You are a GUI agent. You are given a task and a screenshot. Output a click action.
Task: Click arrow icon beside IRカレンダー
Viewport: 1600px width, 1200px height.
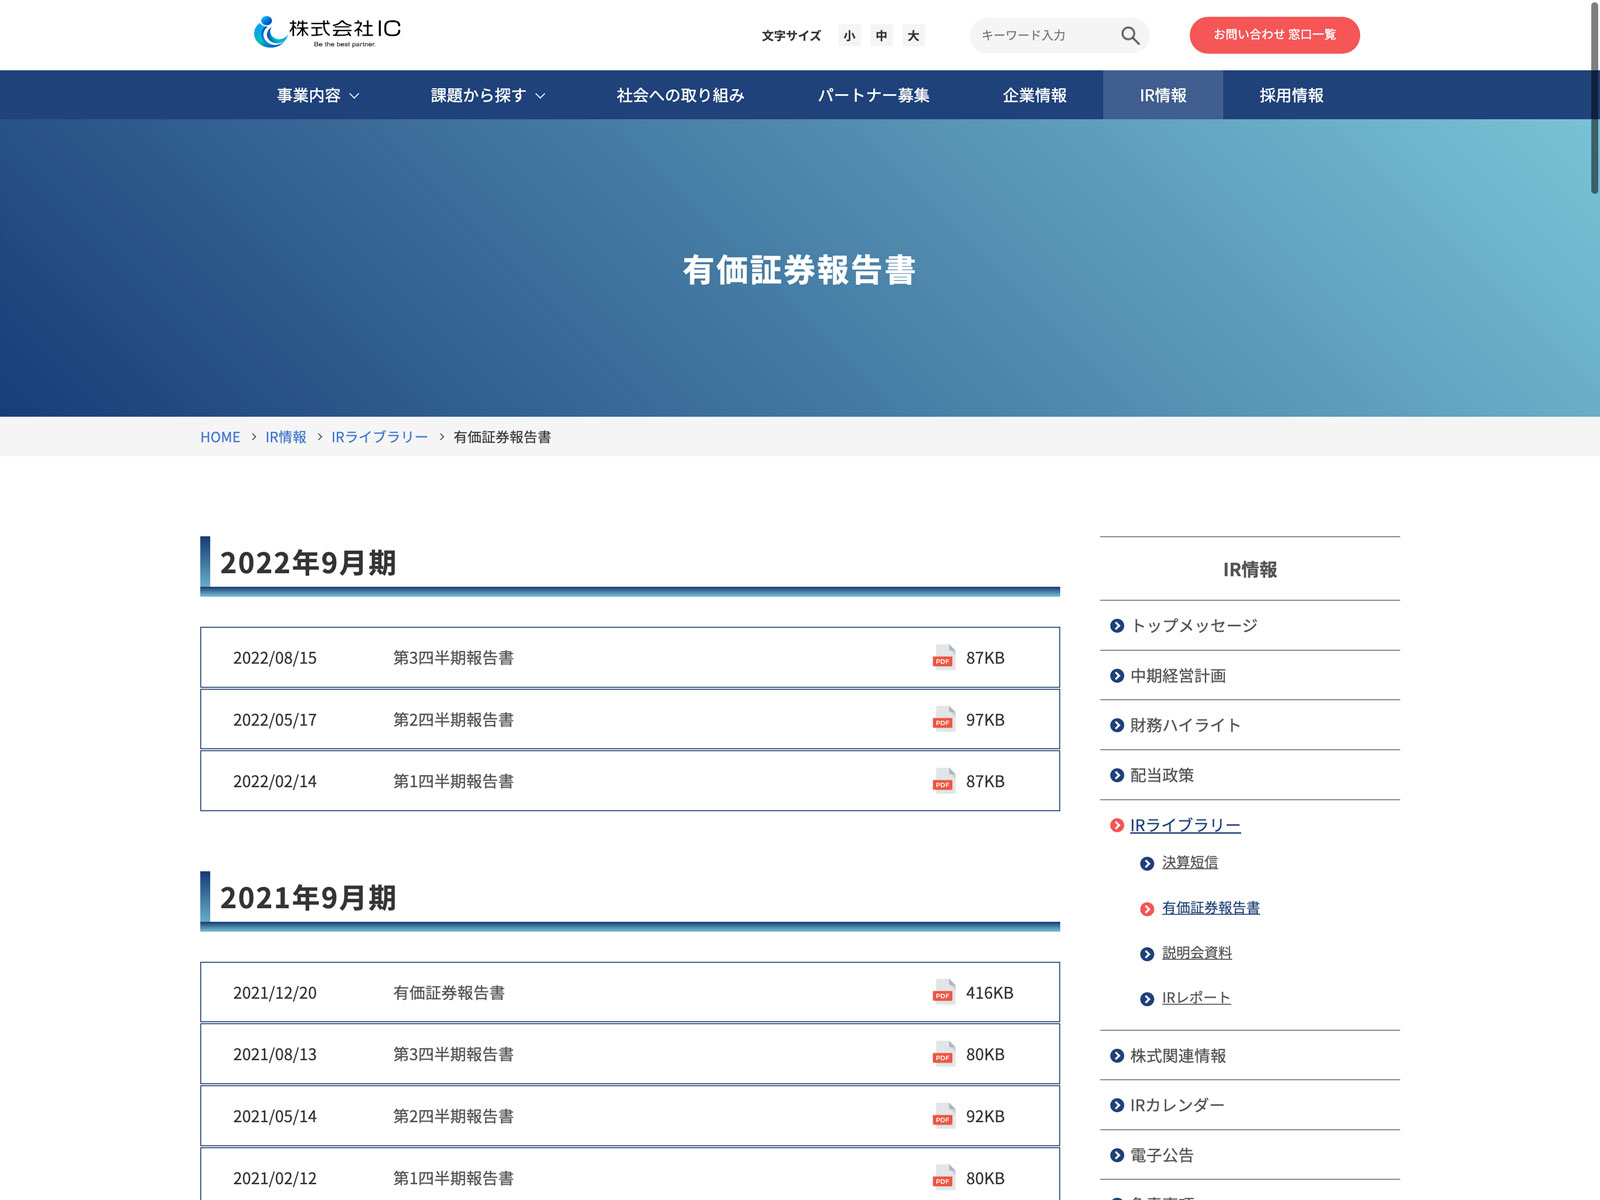coord(1117,1106)
